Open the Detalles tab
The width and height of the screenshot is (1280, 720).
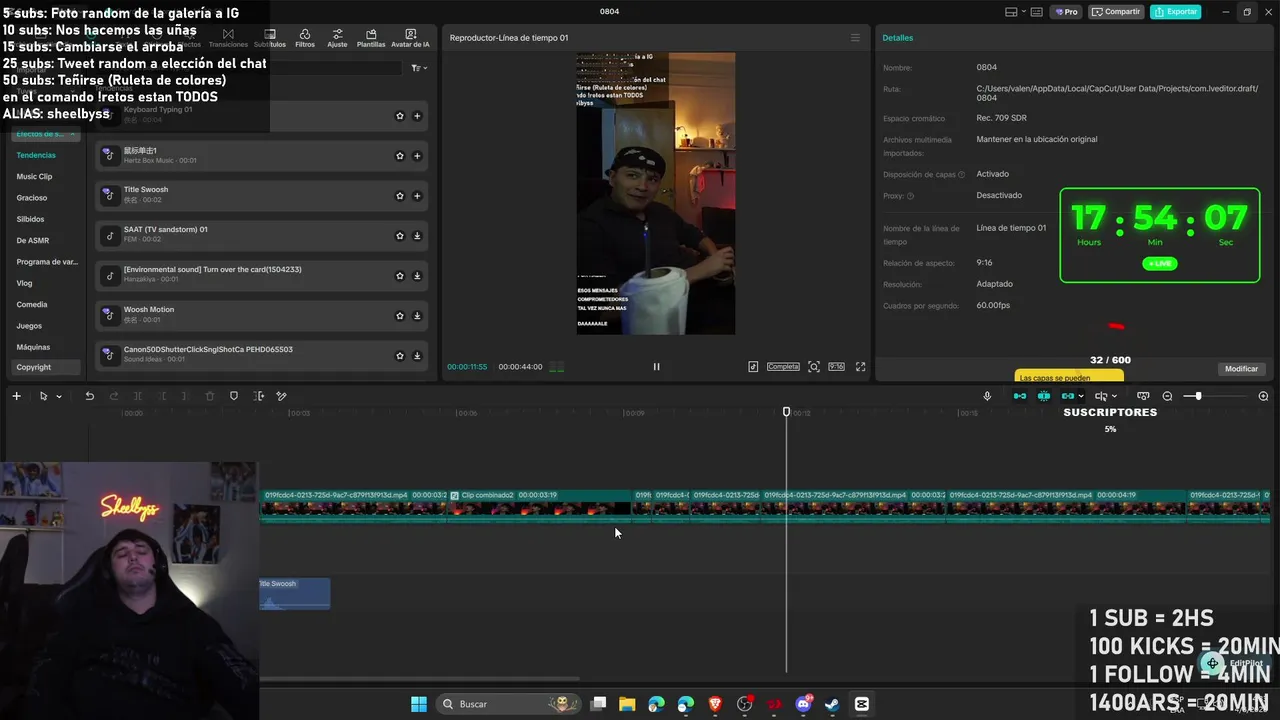tap(898, 38)
